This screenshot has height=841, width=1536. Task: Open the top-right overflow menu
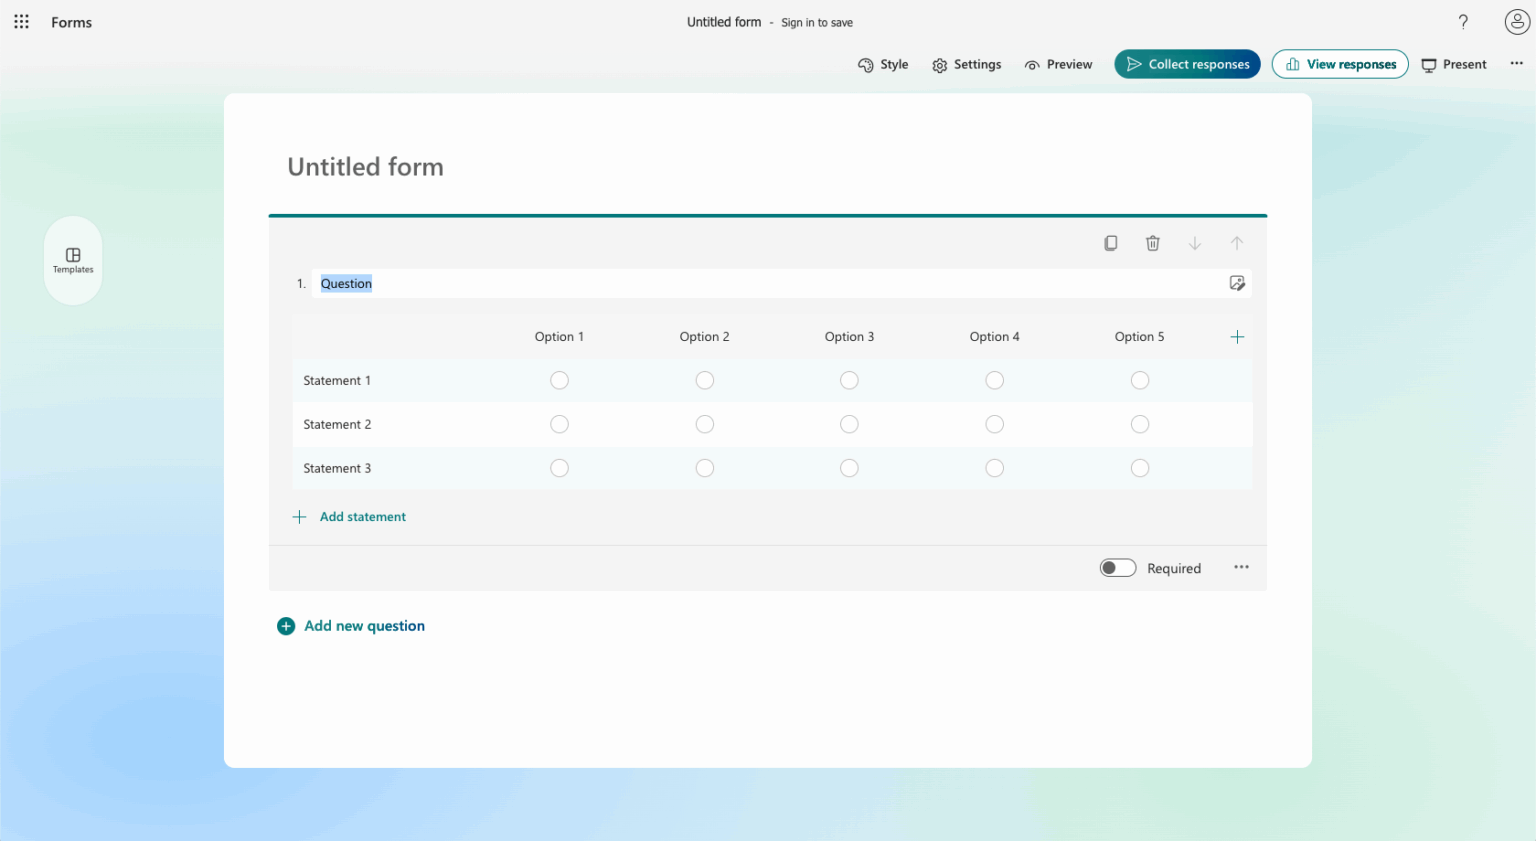1516,62
